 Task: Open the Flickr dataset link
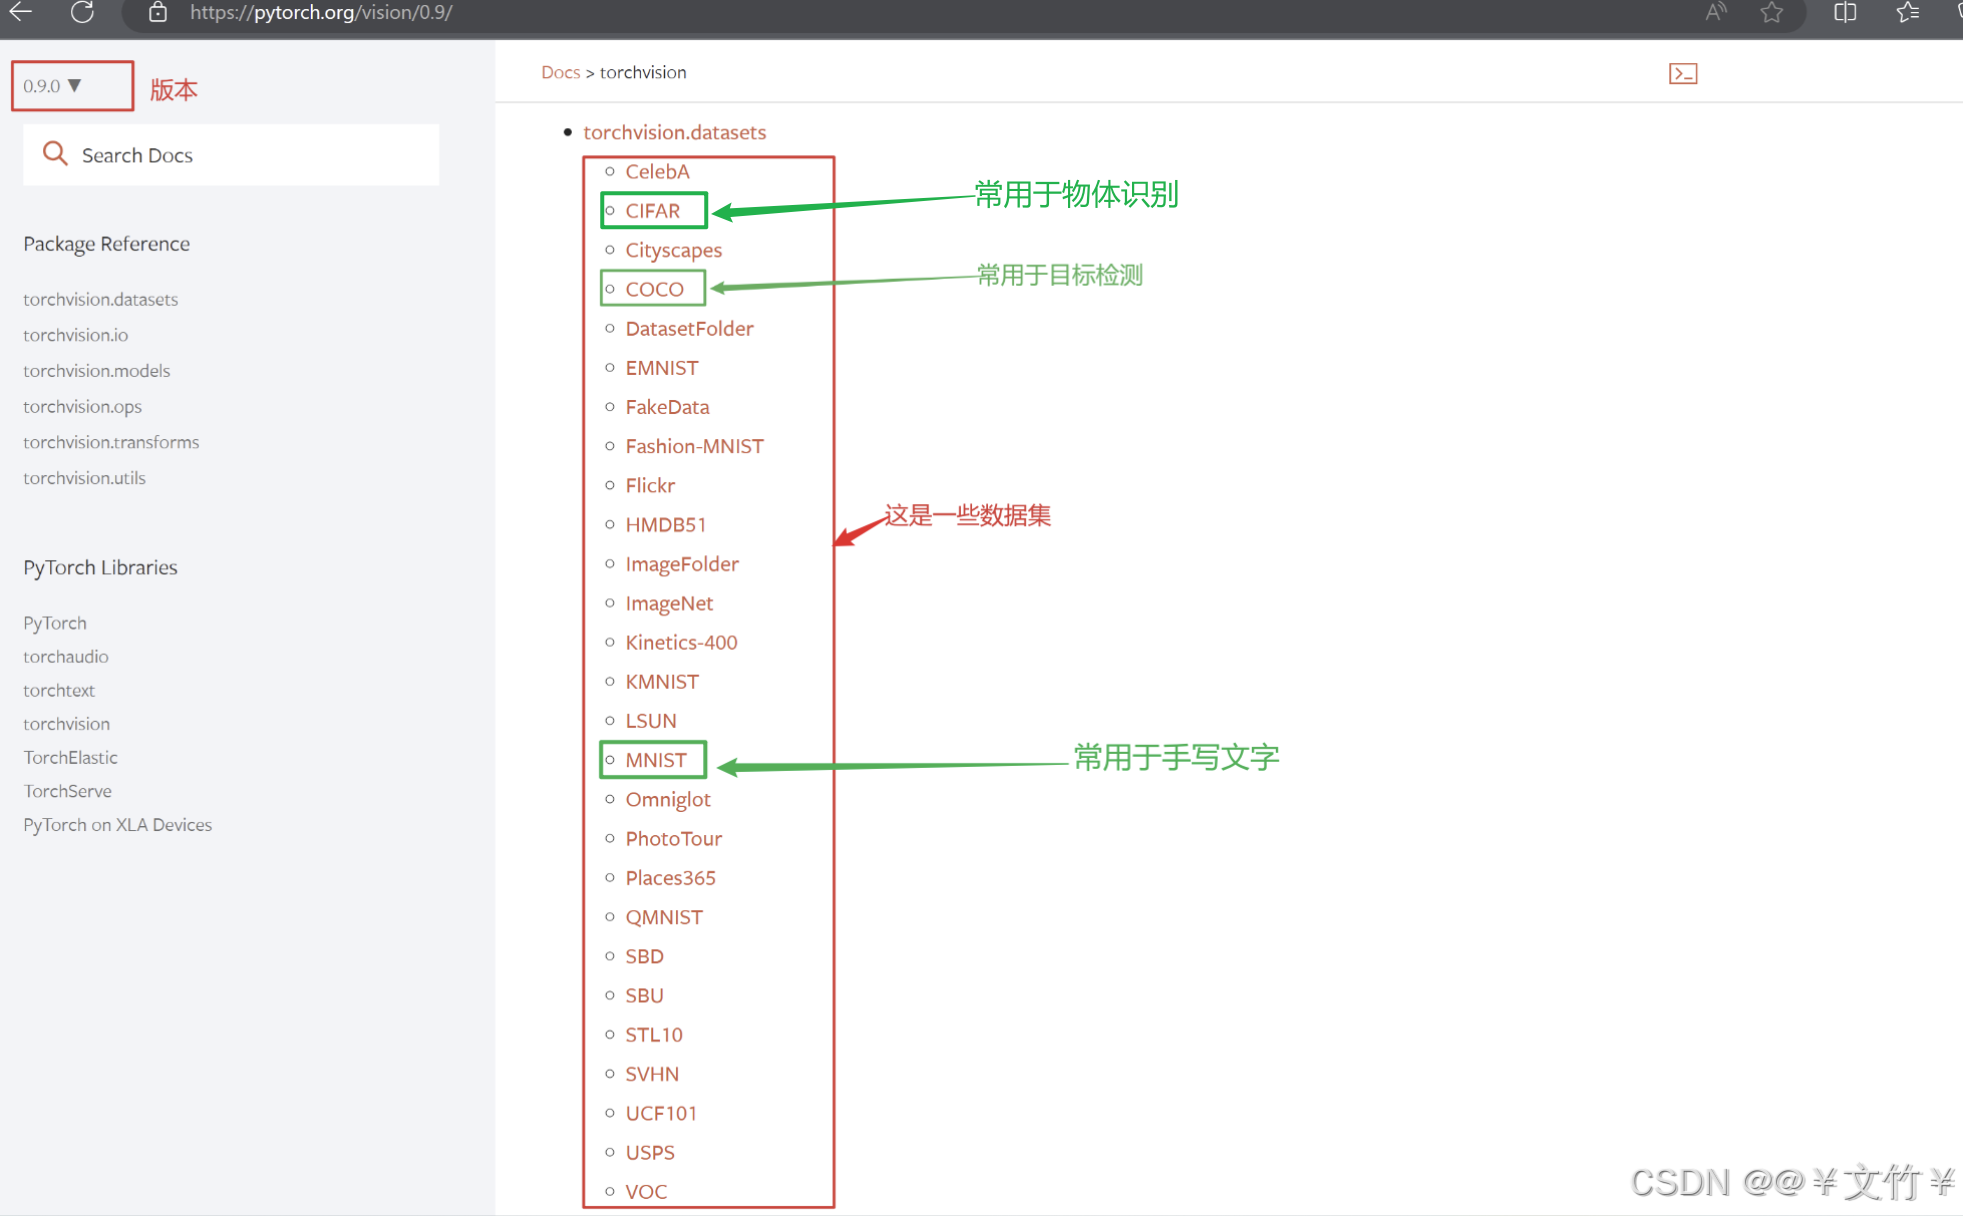pyautogui.click(x=650, y=485)
